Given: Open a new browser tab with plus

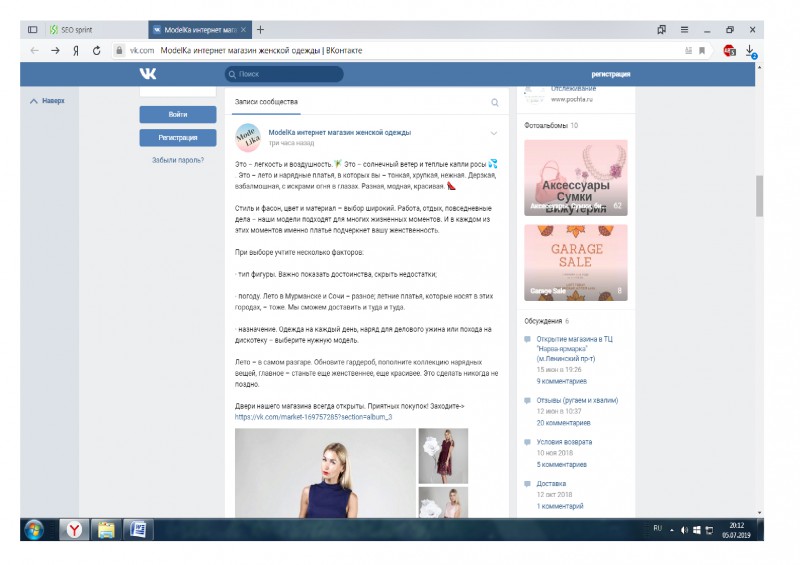Looking at the screenshot, I should pos(260,30).
